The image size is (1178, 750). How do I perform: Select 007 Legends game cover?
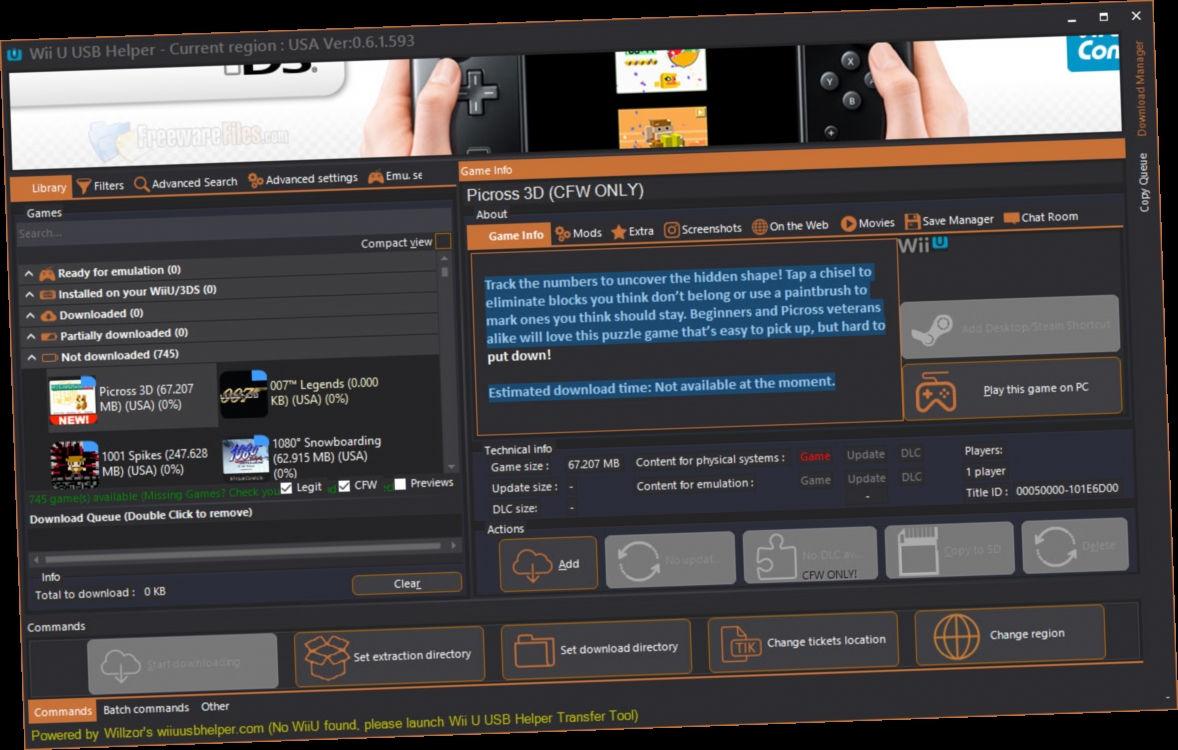pos(243,394)
